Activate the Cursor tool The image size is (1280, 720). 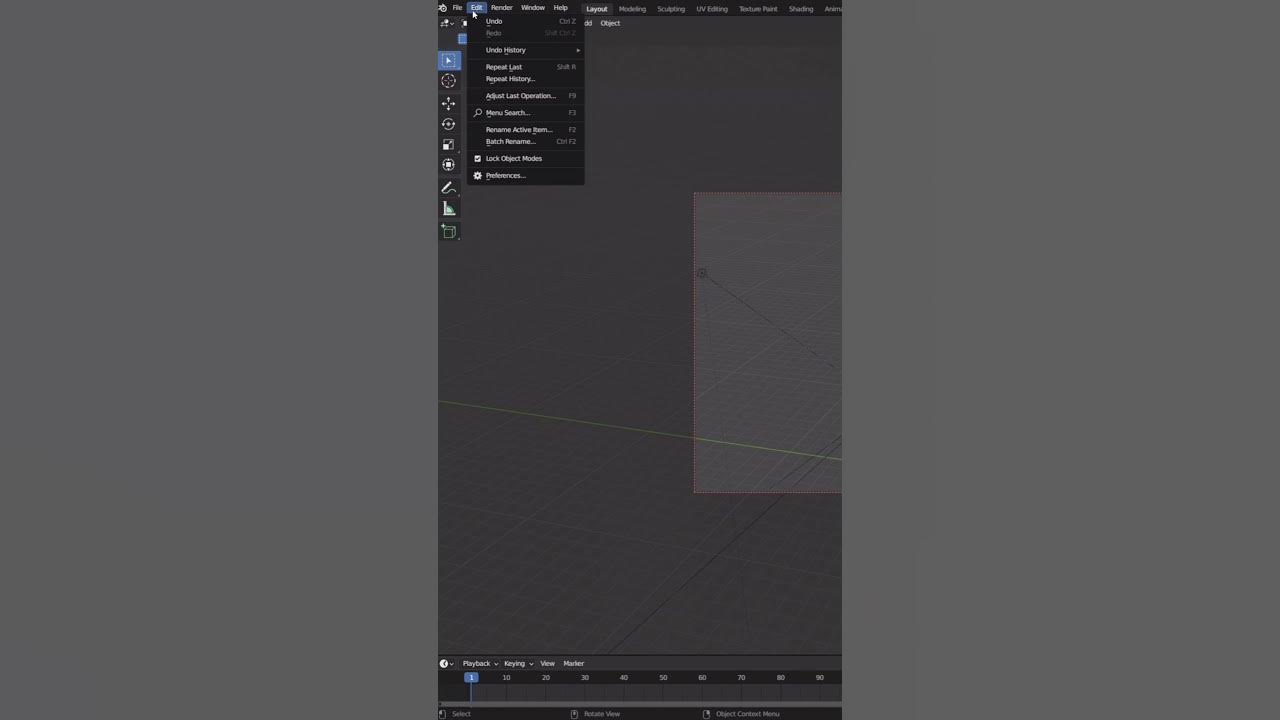[449, 81]
